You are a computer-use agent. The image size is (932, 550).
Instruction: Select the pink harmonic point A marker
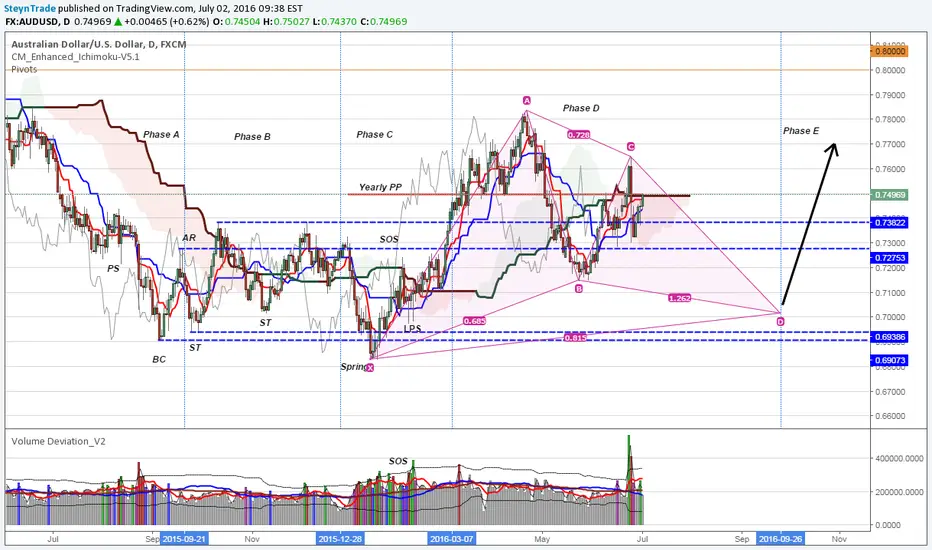(x=526, y=100)
